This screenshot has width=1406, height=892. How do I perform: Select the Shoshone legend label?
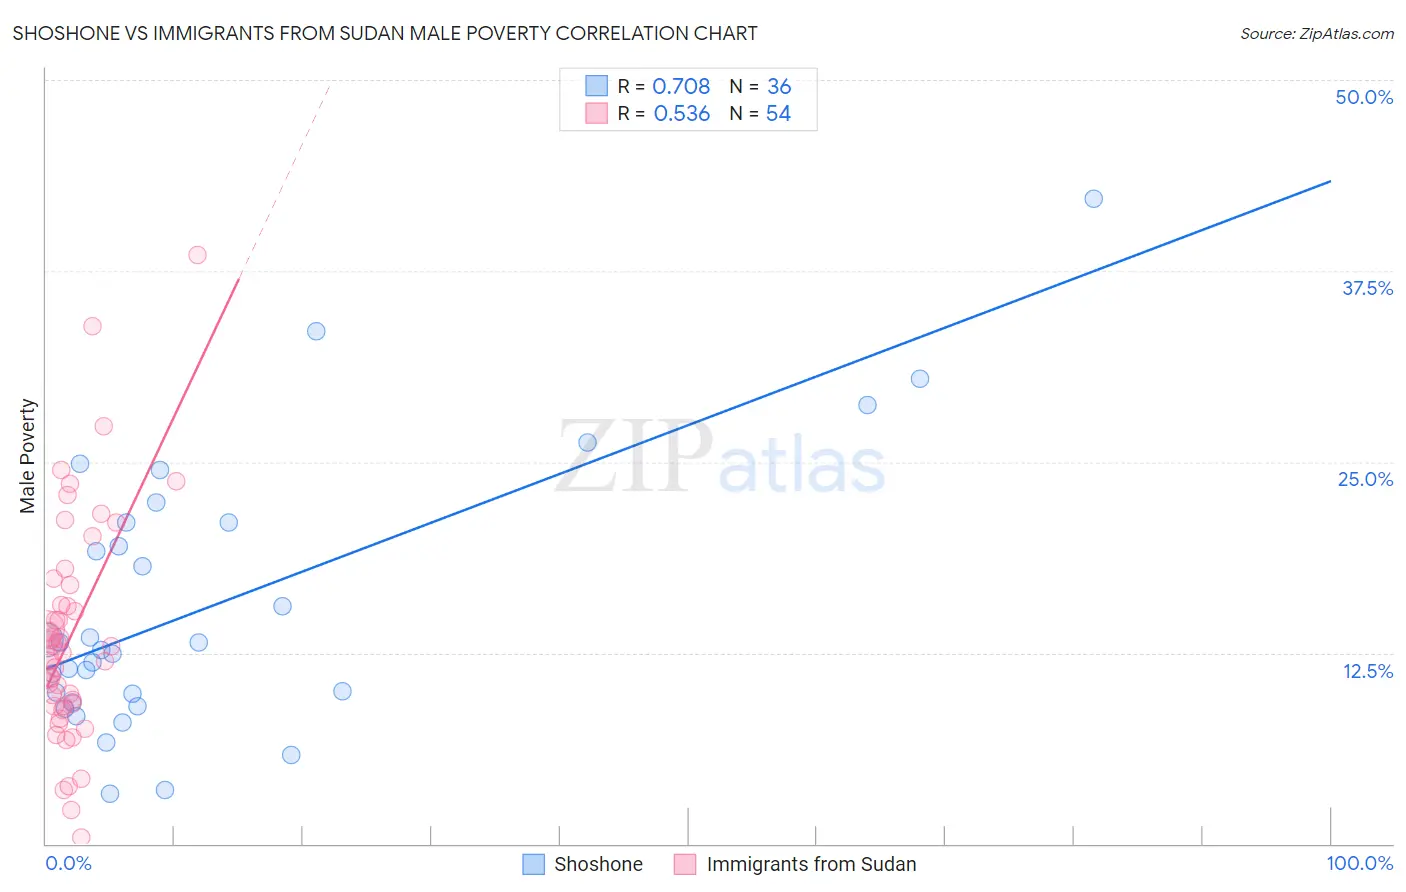[598, 864]
